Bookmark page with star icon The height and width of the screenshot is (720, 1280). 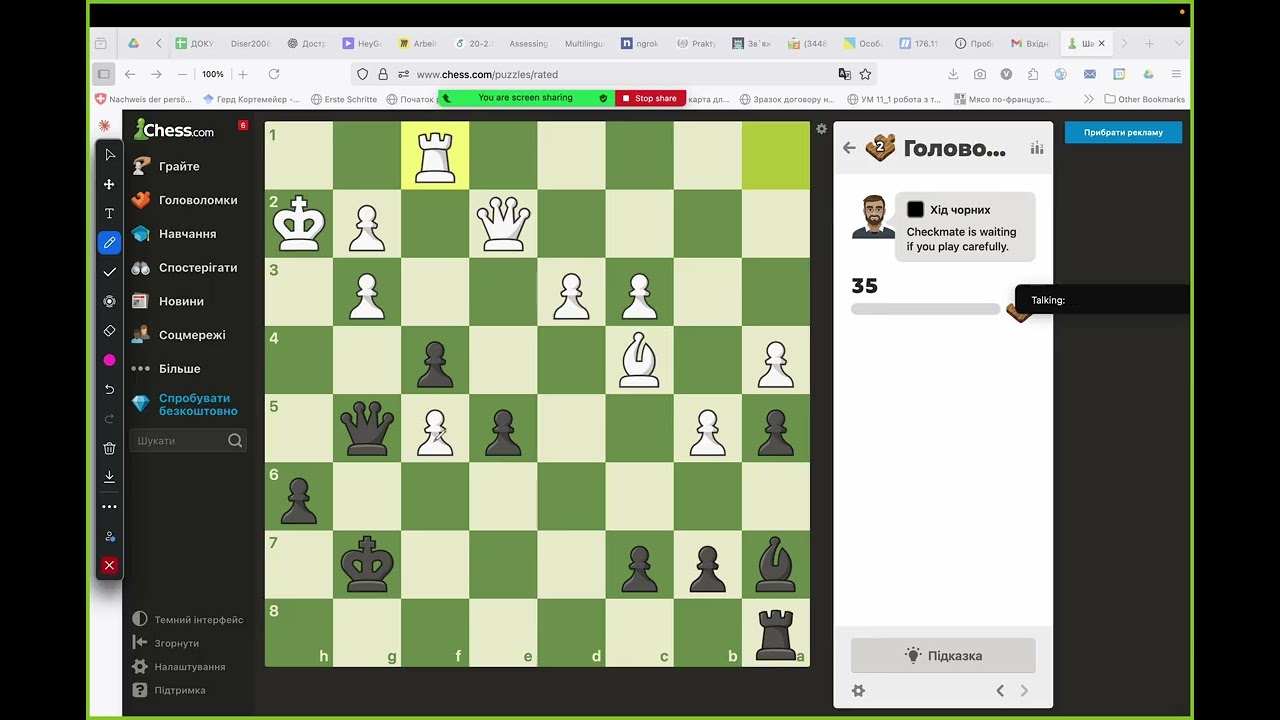point(866,74)
